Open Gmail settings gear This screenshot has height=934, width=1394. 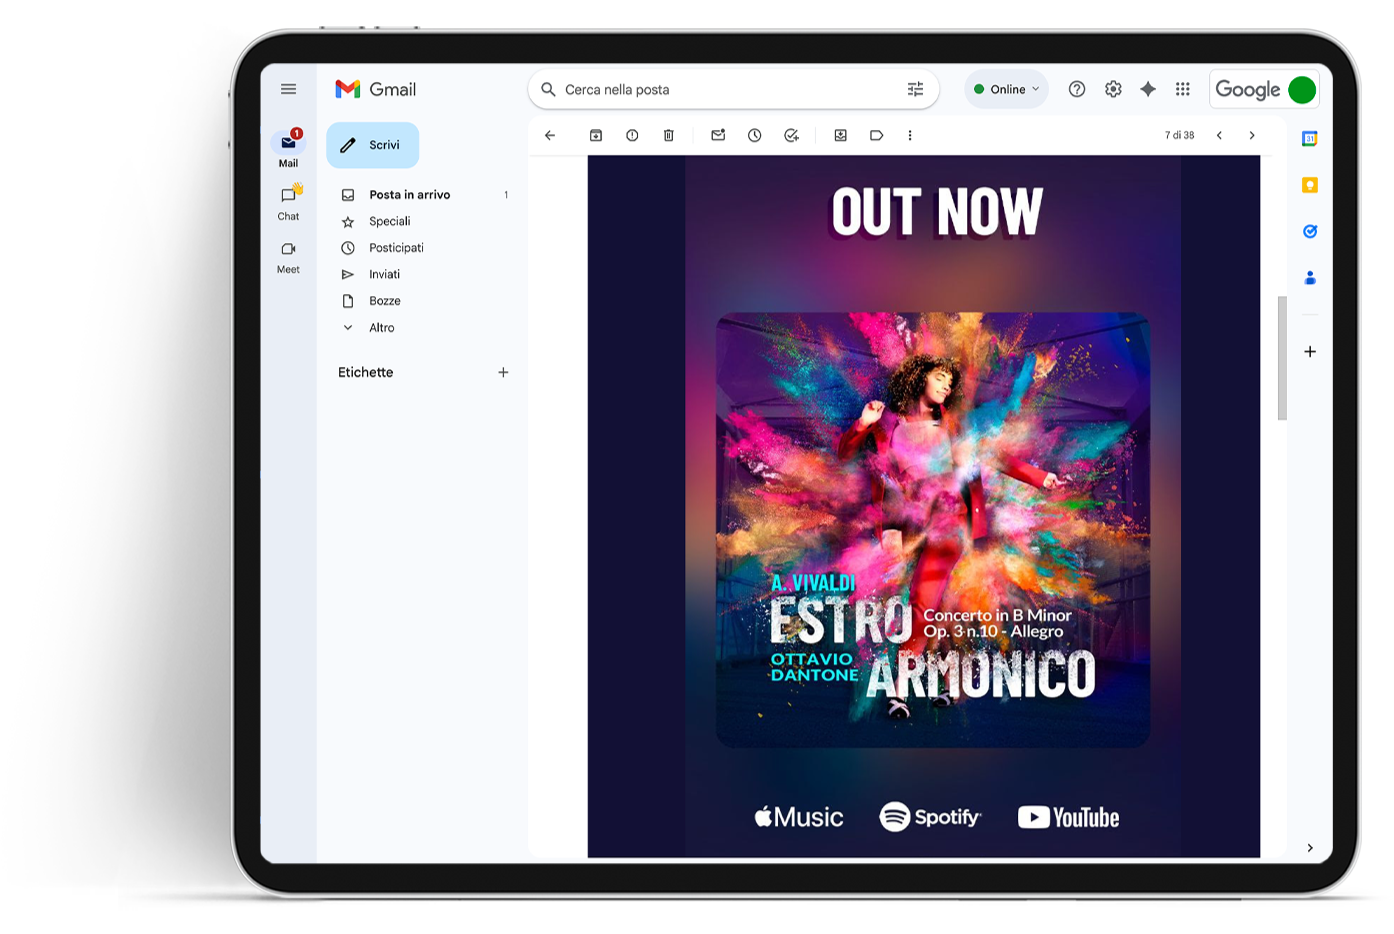point(1113,89)
